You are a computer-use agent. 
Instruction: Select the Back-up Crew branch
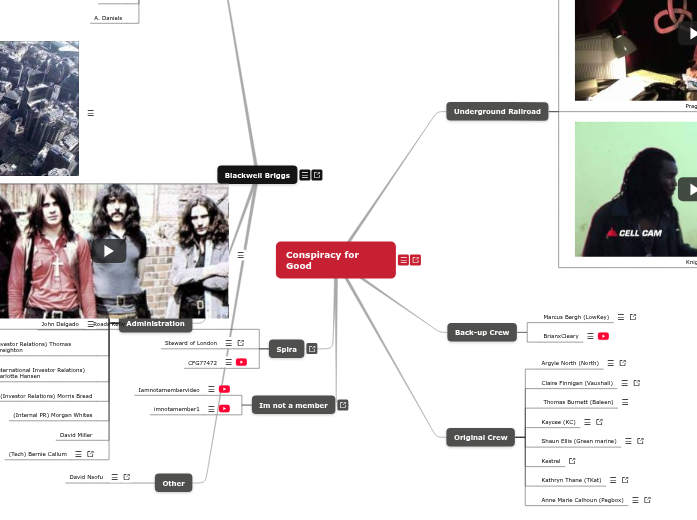point(481,332)
